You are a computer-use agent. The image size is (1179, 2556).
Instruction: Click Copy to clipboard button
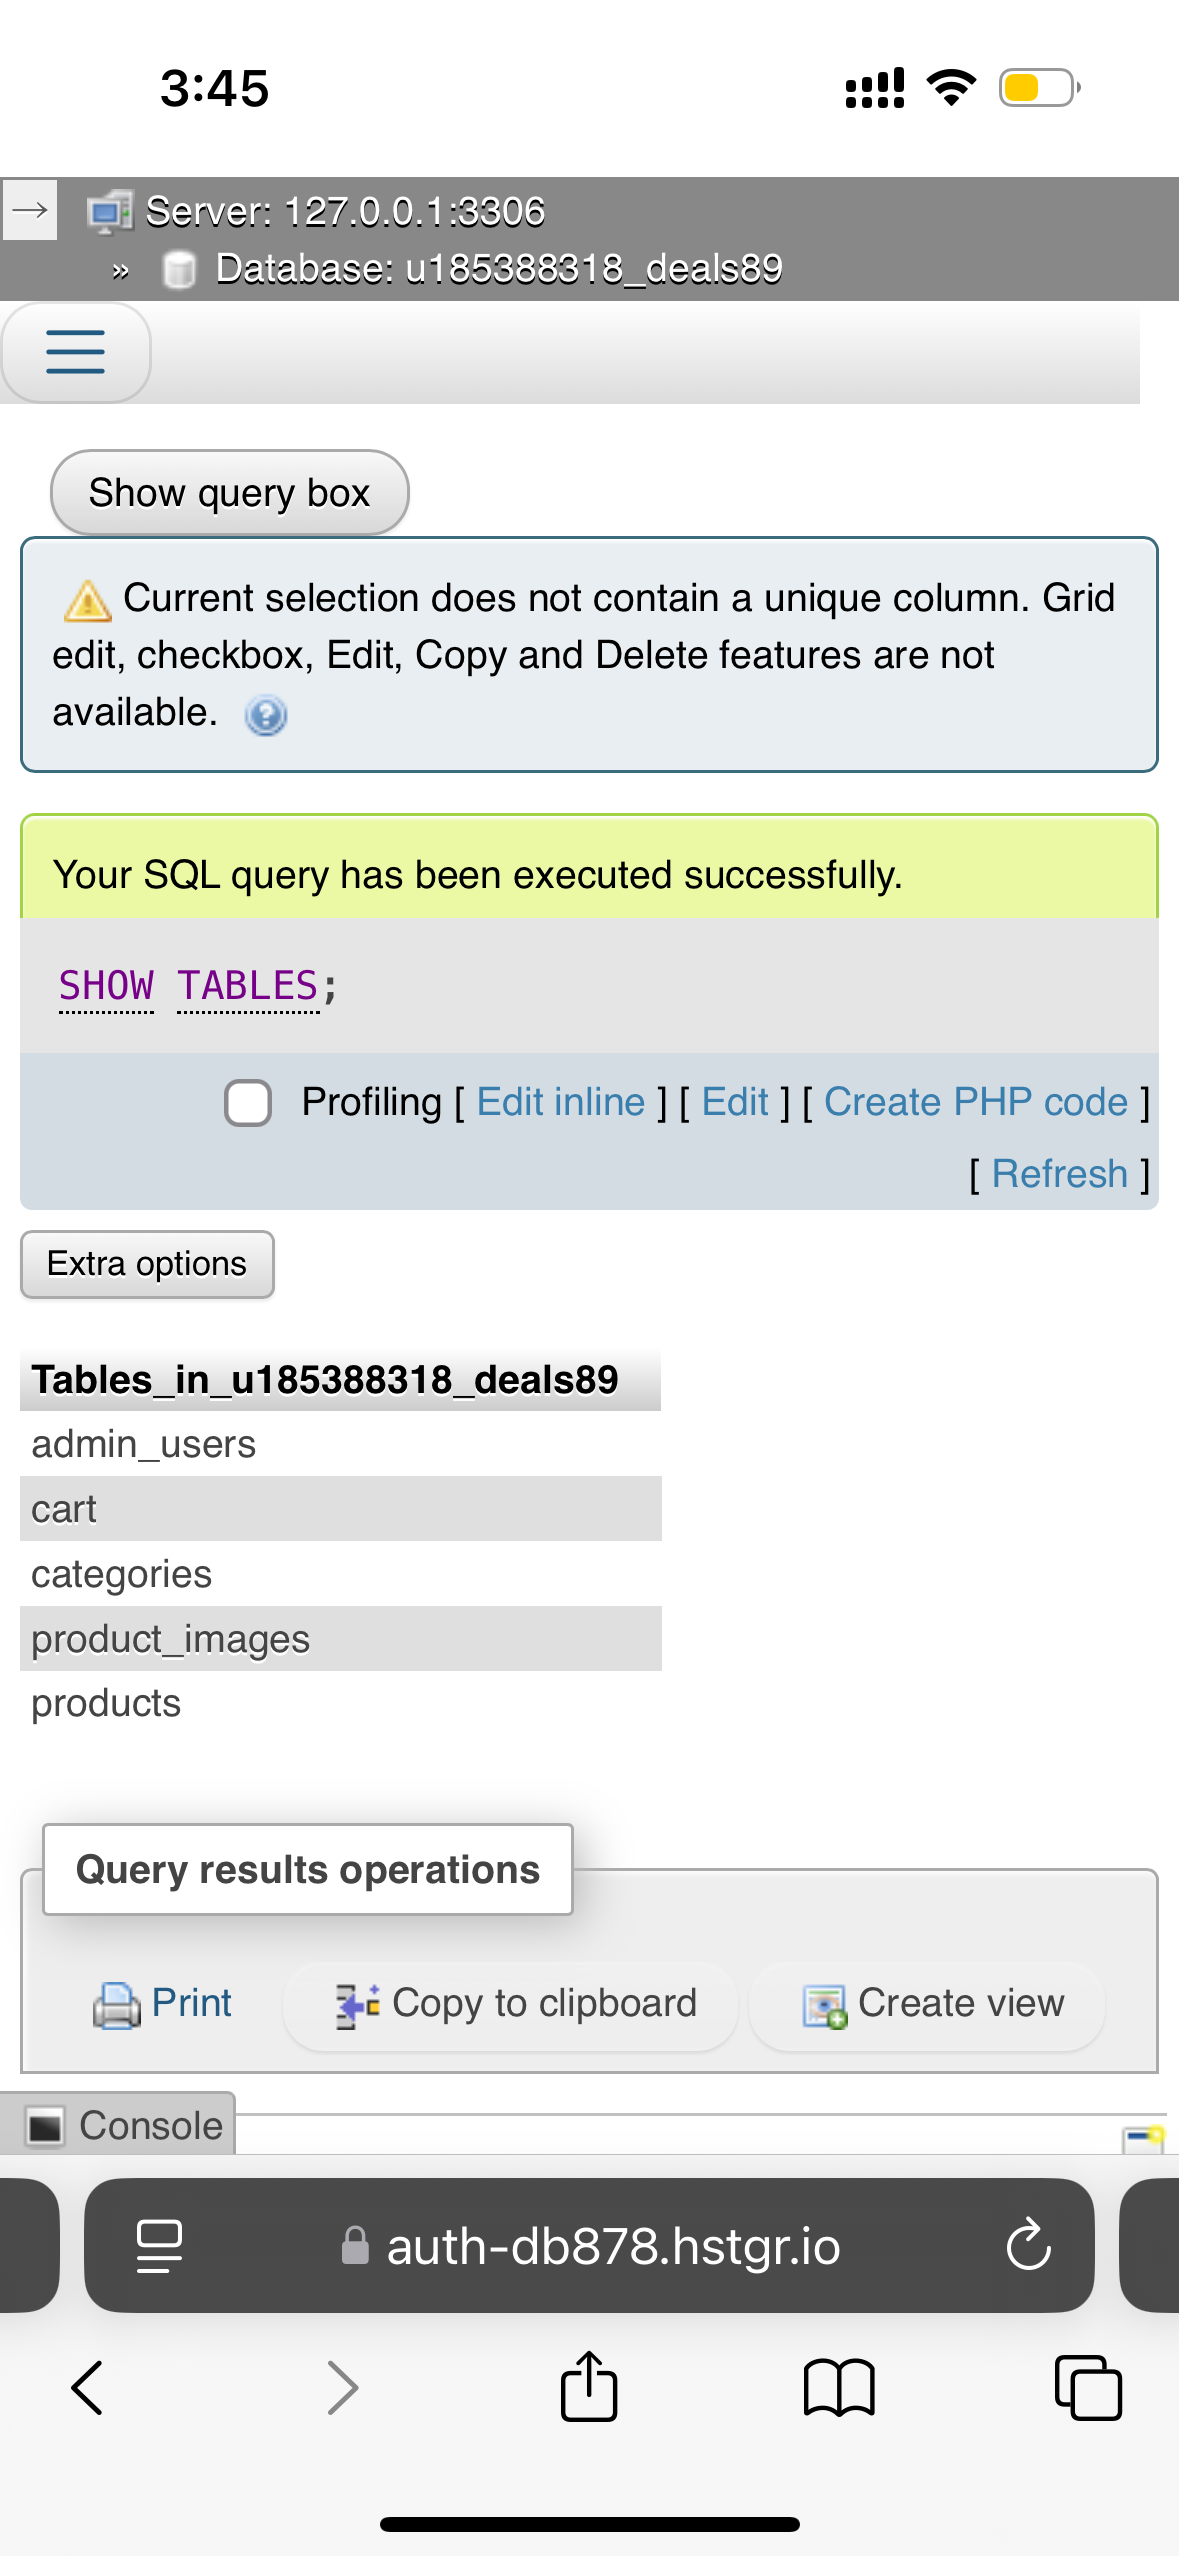512,2004
